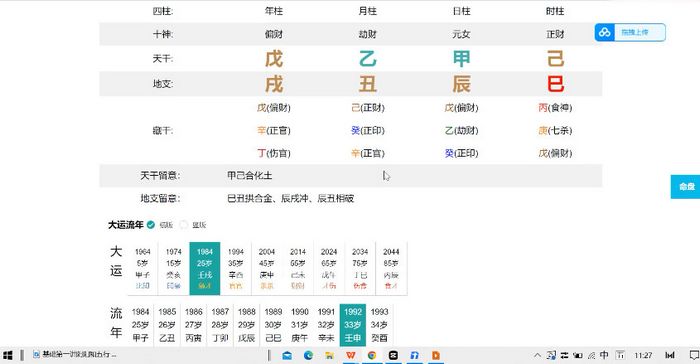Open the black square app in taskbar
This screenshot has width=700, height=364.
point(393,356)
